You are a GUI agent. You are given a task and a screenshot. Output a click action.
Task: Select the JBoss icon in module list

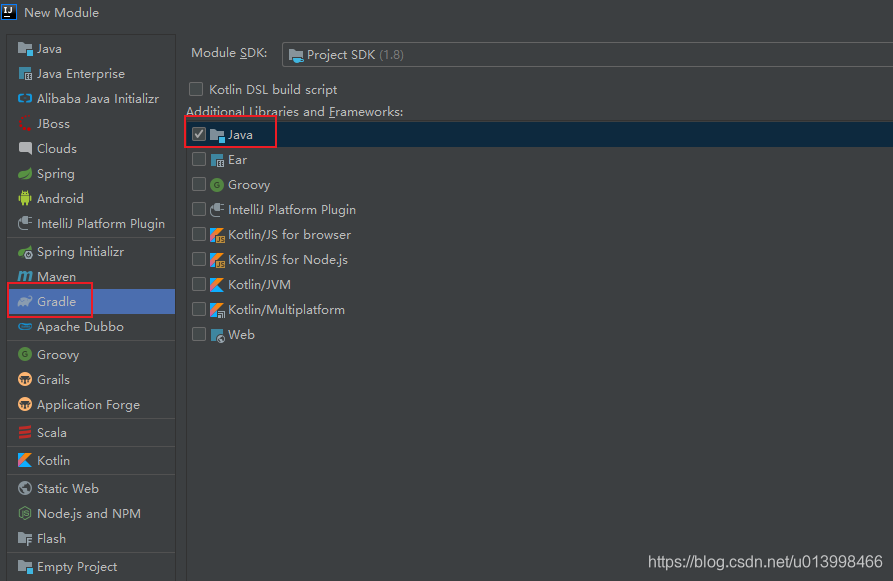pyautogui.click(x=25, y=124)
